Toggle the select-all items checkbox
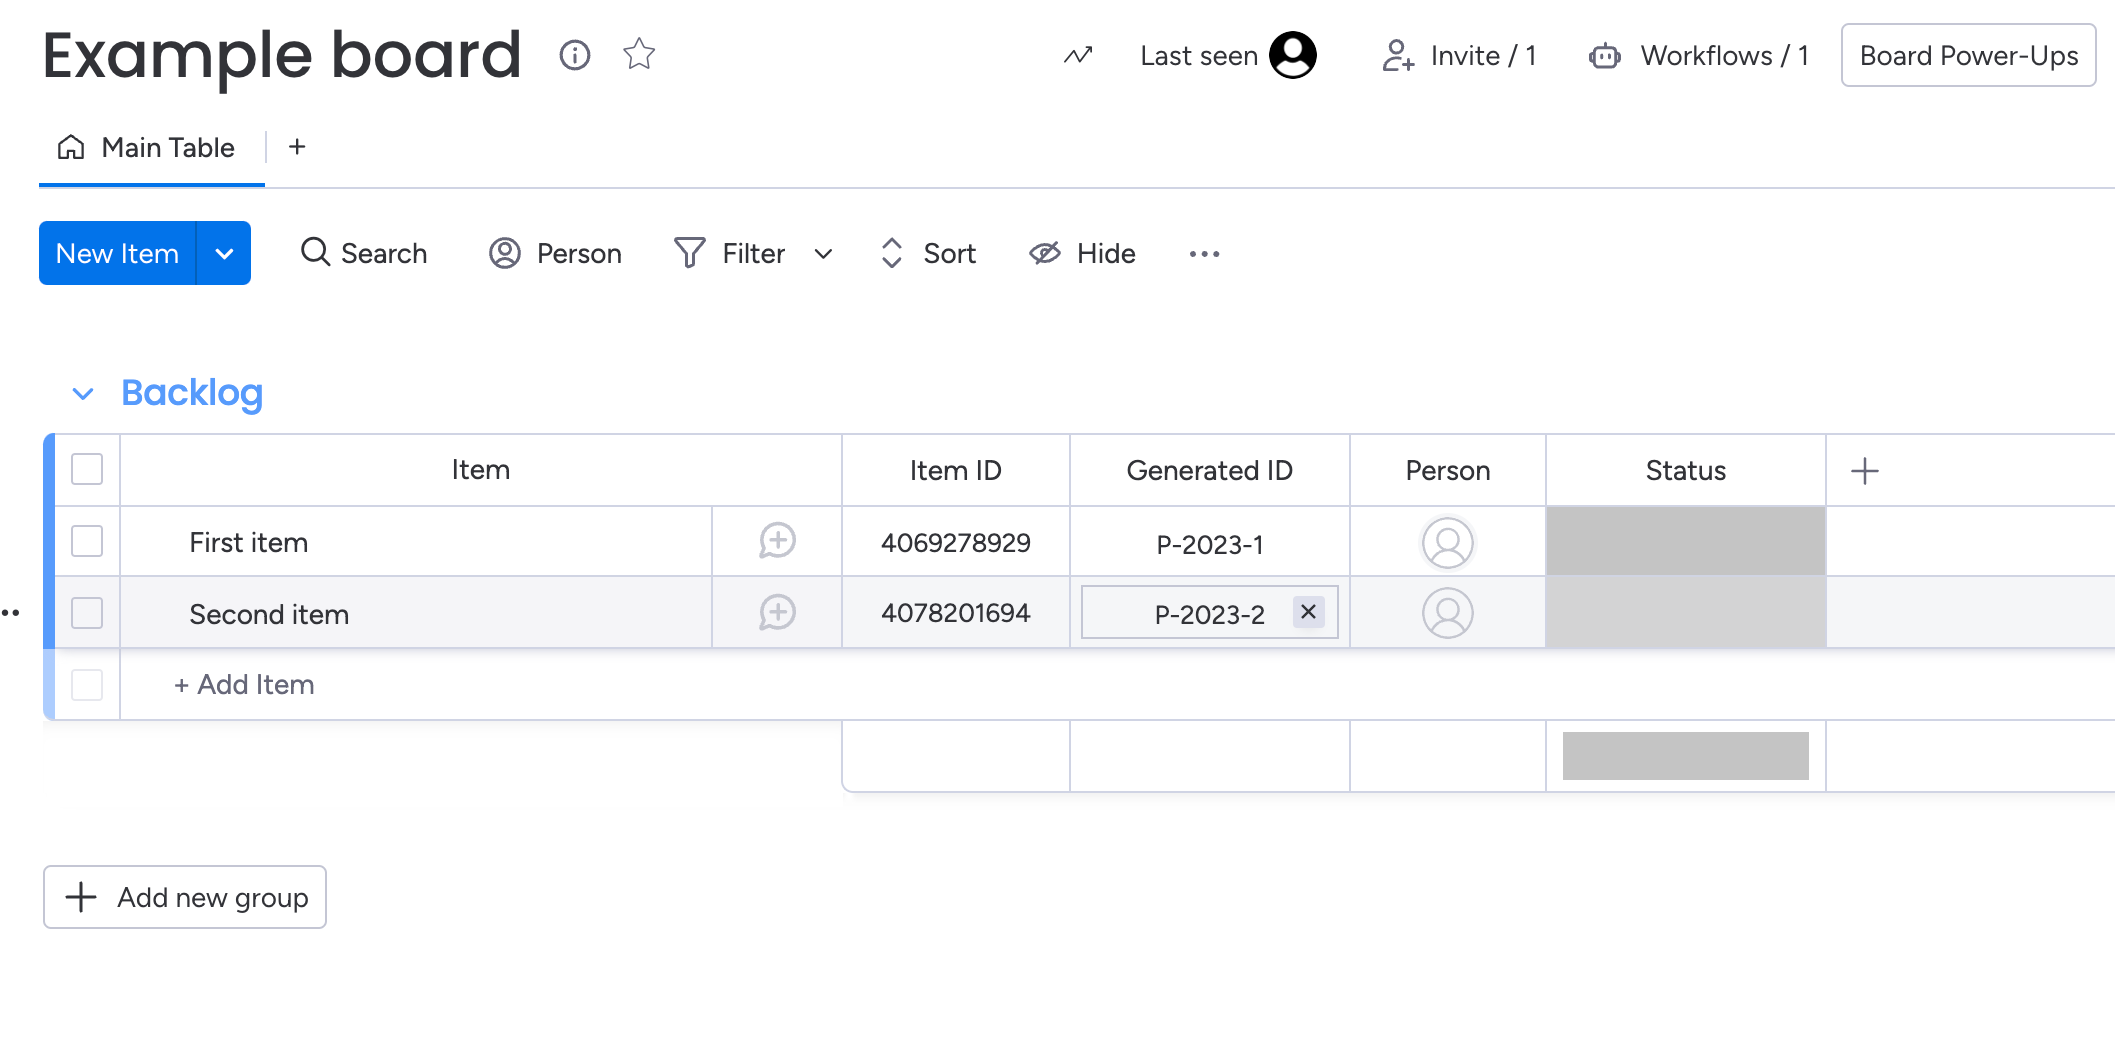The image size is (2115, 1056). coord(87,469)
